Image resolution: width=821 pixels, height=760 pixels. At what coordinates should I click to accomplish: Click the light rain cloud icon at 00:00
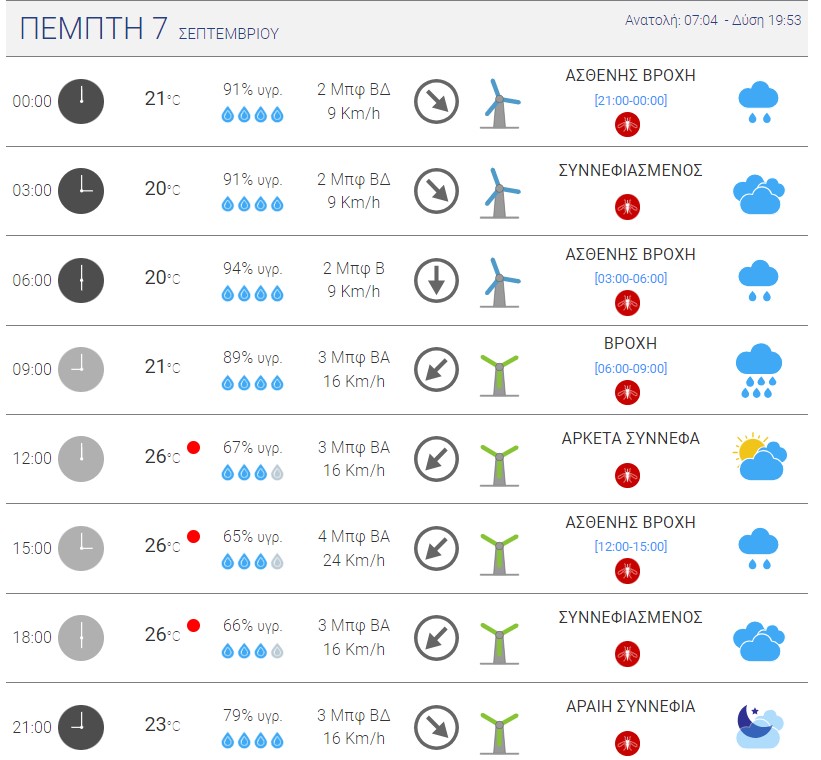[x=758, y=102]
